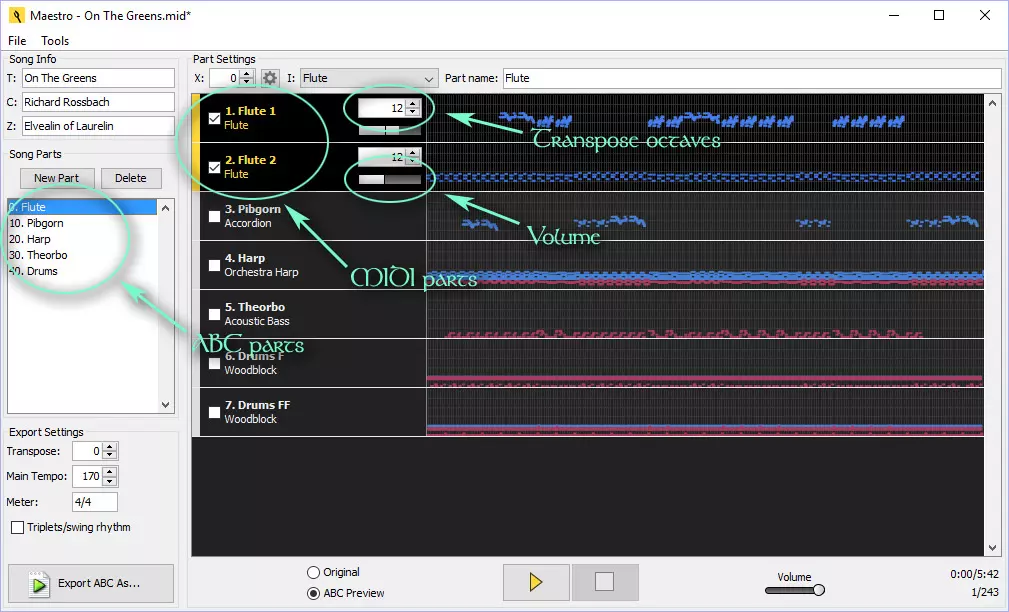Viewport: 1009px width, 612px height.
Task: Click the Harp track note display
Action: click(705, 265)
